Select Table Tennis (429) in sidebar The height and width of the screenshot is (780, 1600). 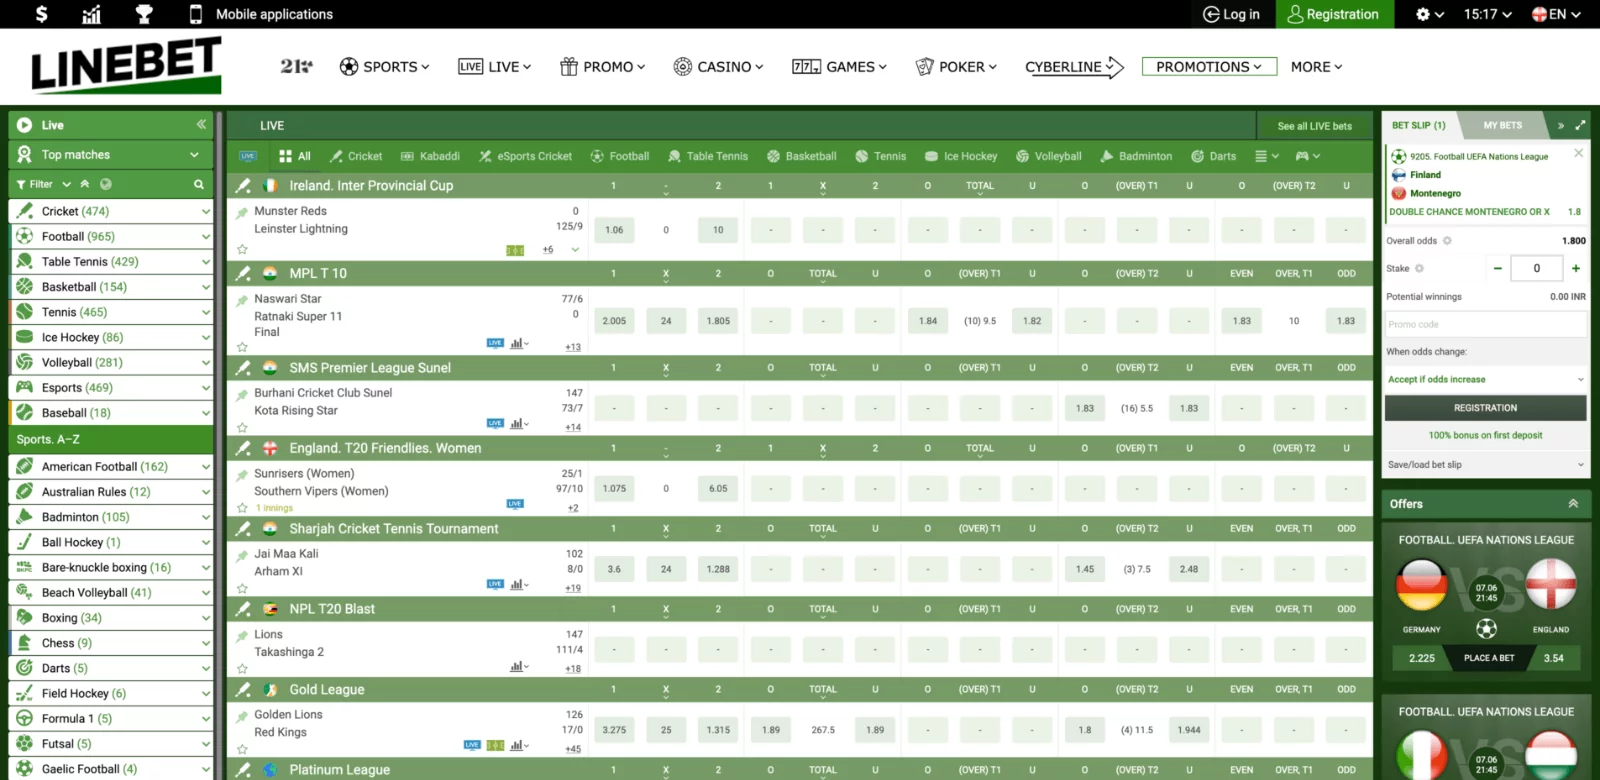(111, 261)
